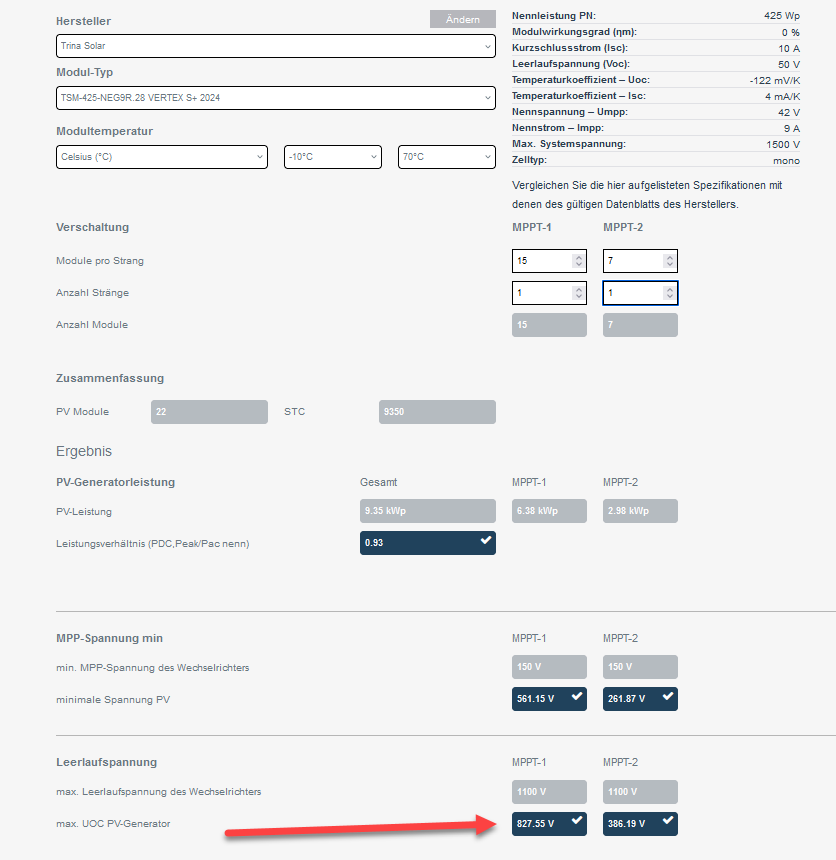Select the -10°C minimum temperature dropdown
836x860 pixels.
pyautogui.click(x=332, y=157)
